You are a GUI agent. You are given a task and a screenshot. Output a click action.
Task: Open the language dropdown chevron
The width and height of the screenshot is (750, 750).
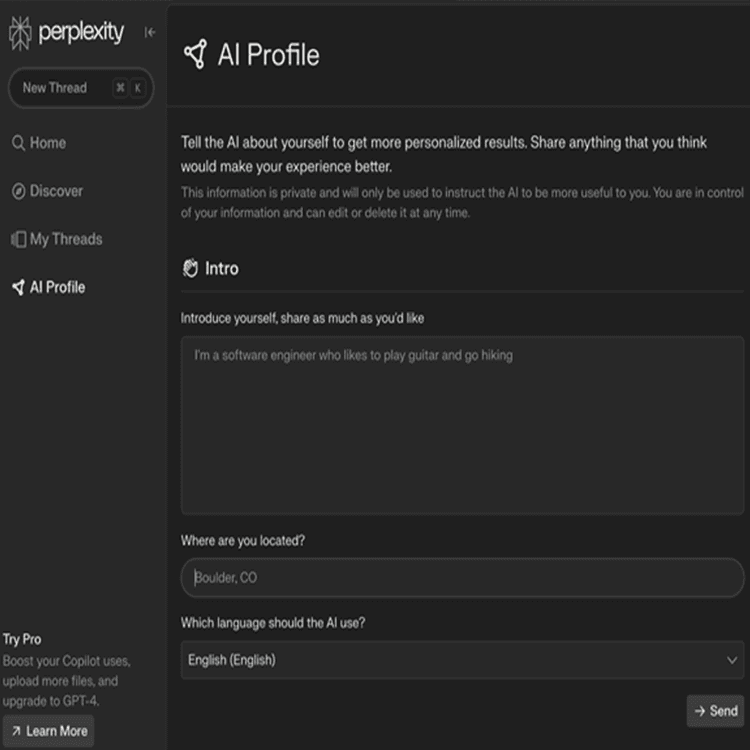[732, 660]
